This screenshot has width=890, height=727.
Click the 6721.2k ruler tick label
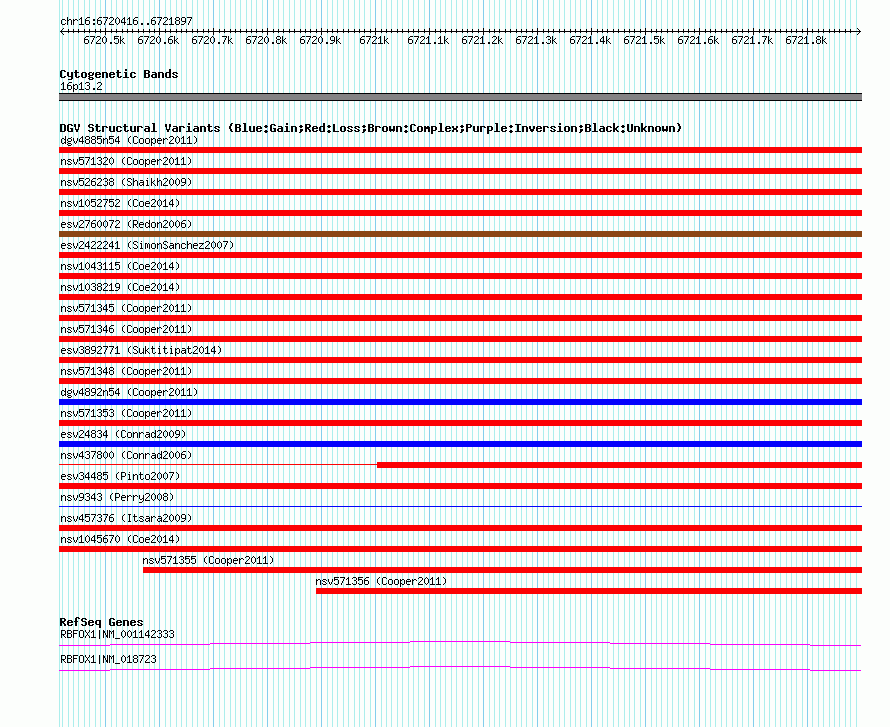coord(482,40)
